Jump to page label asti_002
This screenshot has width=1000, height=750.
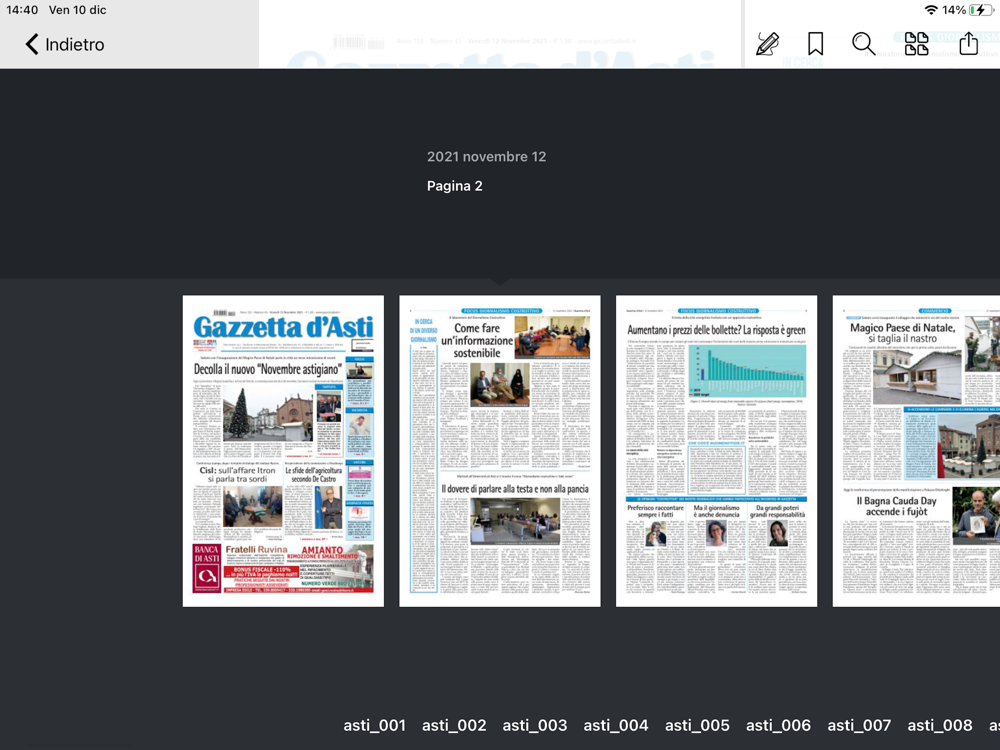click(454, 725)
